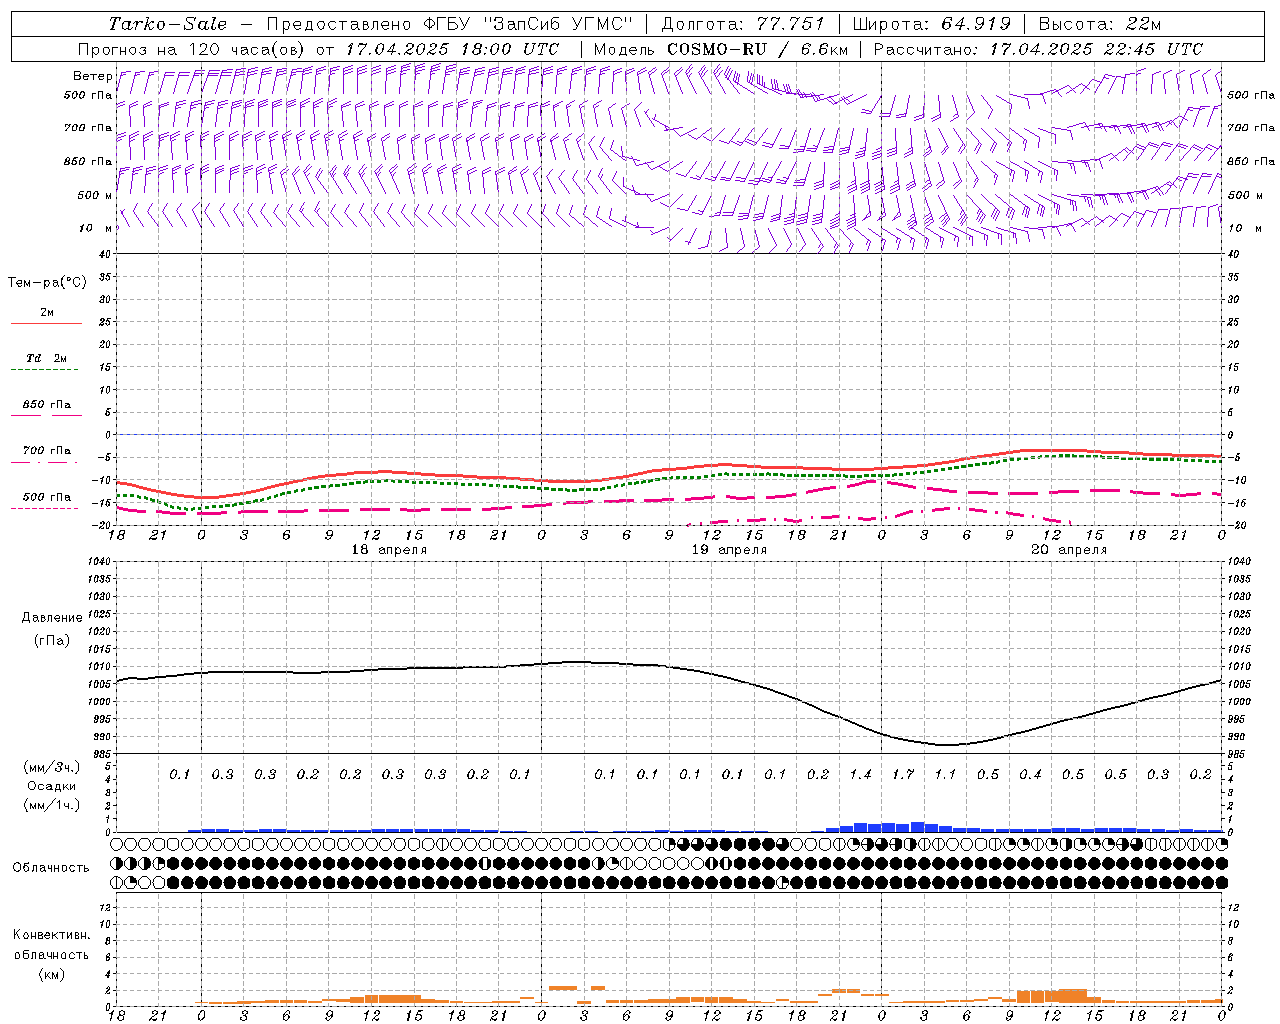Click the red 2м temperature legend line
This screenshot has height=1024, width=1280.
click(46, 323)
